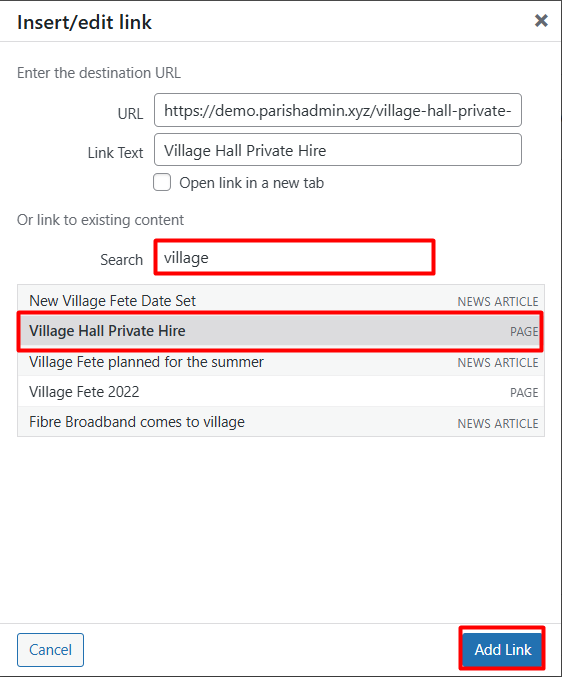The image size is (562, 677).
Task: Click the Or link to existing content heading
Action: click(100, 220)
